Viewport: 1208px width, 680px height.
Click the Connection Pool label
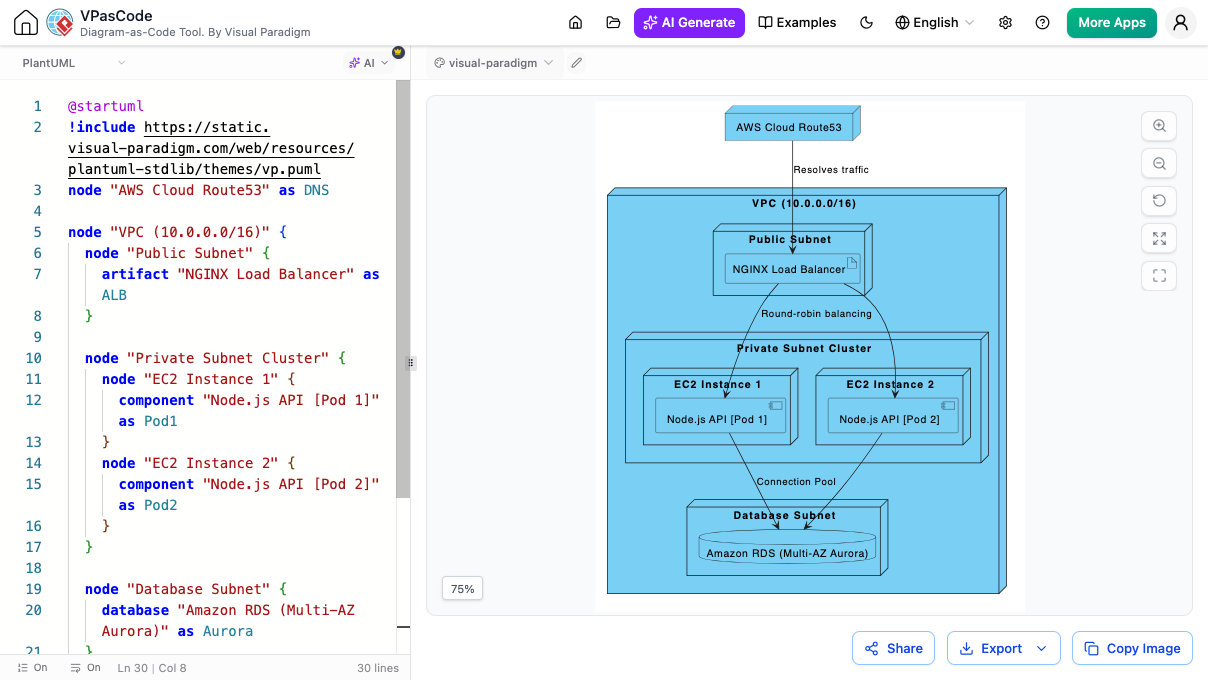pos(796,481)
